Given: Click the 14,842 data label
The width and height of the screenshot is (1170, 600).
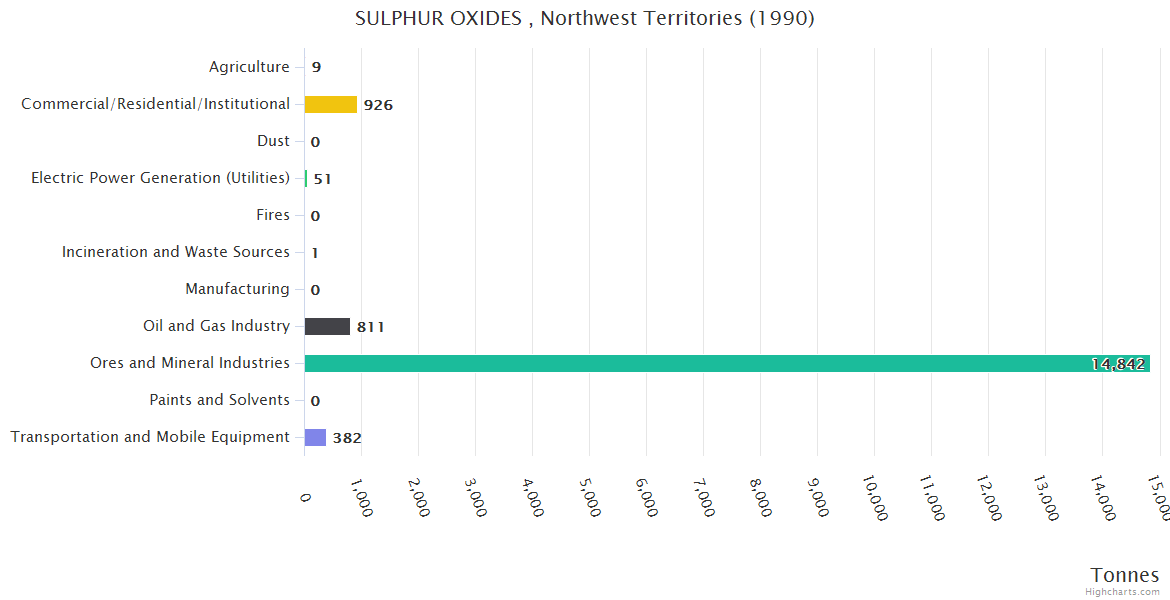Looking at the screenshot, I should point(1118,364).
